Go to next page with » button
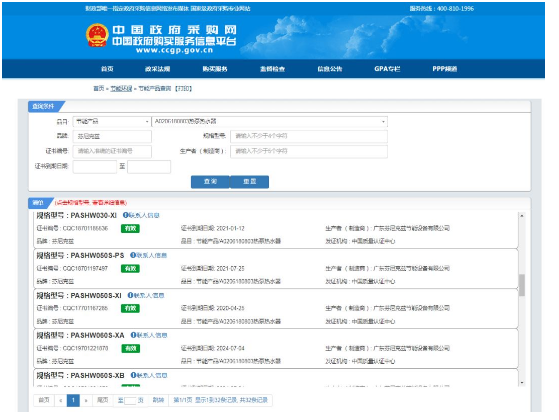559x420 pixels. 86,400
